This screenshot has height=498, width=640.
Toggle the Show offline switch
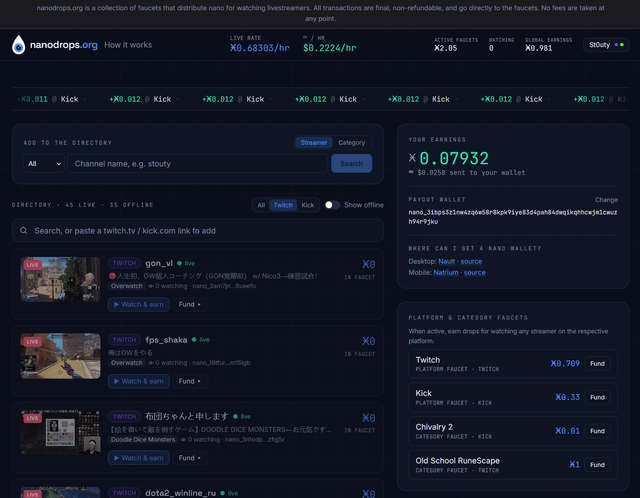[332, 205]
